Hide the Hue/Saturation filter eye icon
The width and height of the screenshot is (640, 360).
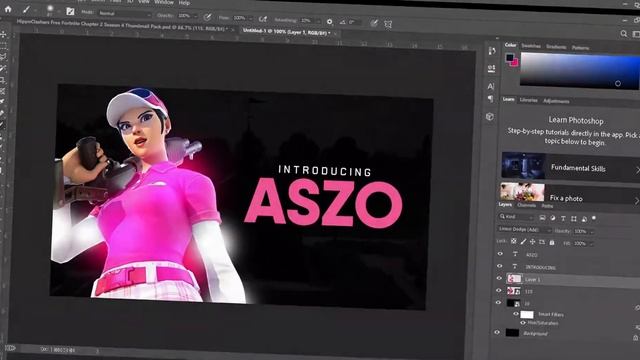[523, 322]
